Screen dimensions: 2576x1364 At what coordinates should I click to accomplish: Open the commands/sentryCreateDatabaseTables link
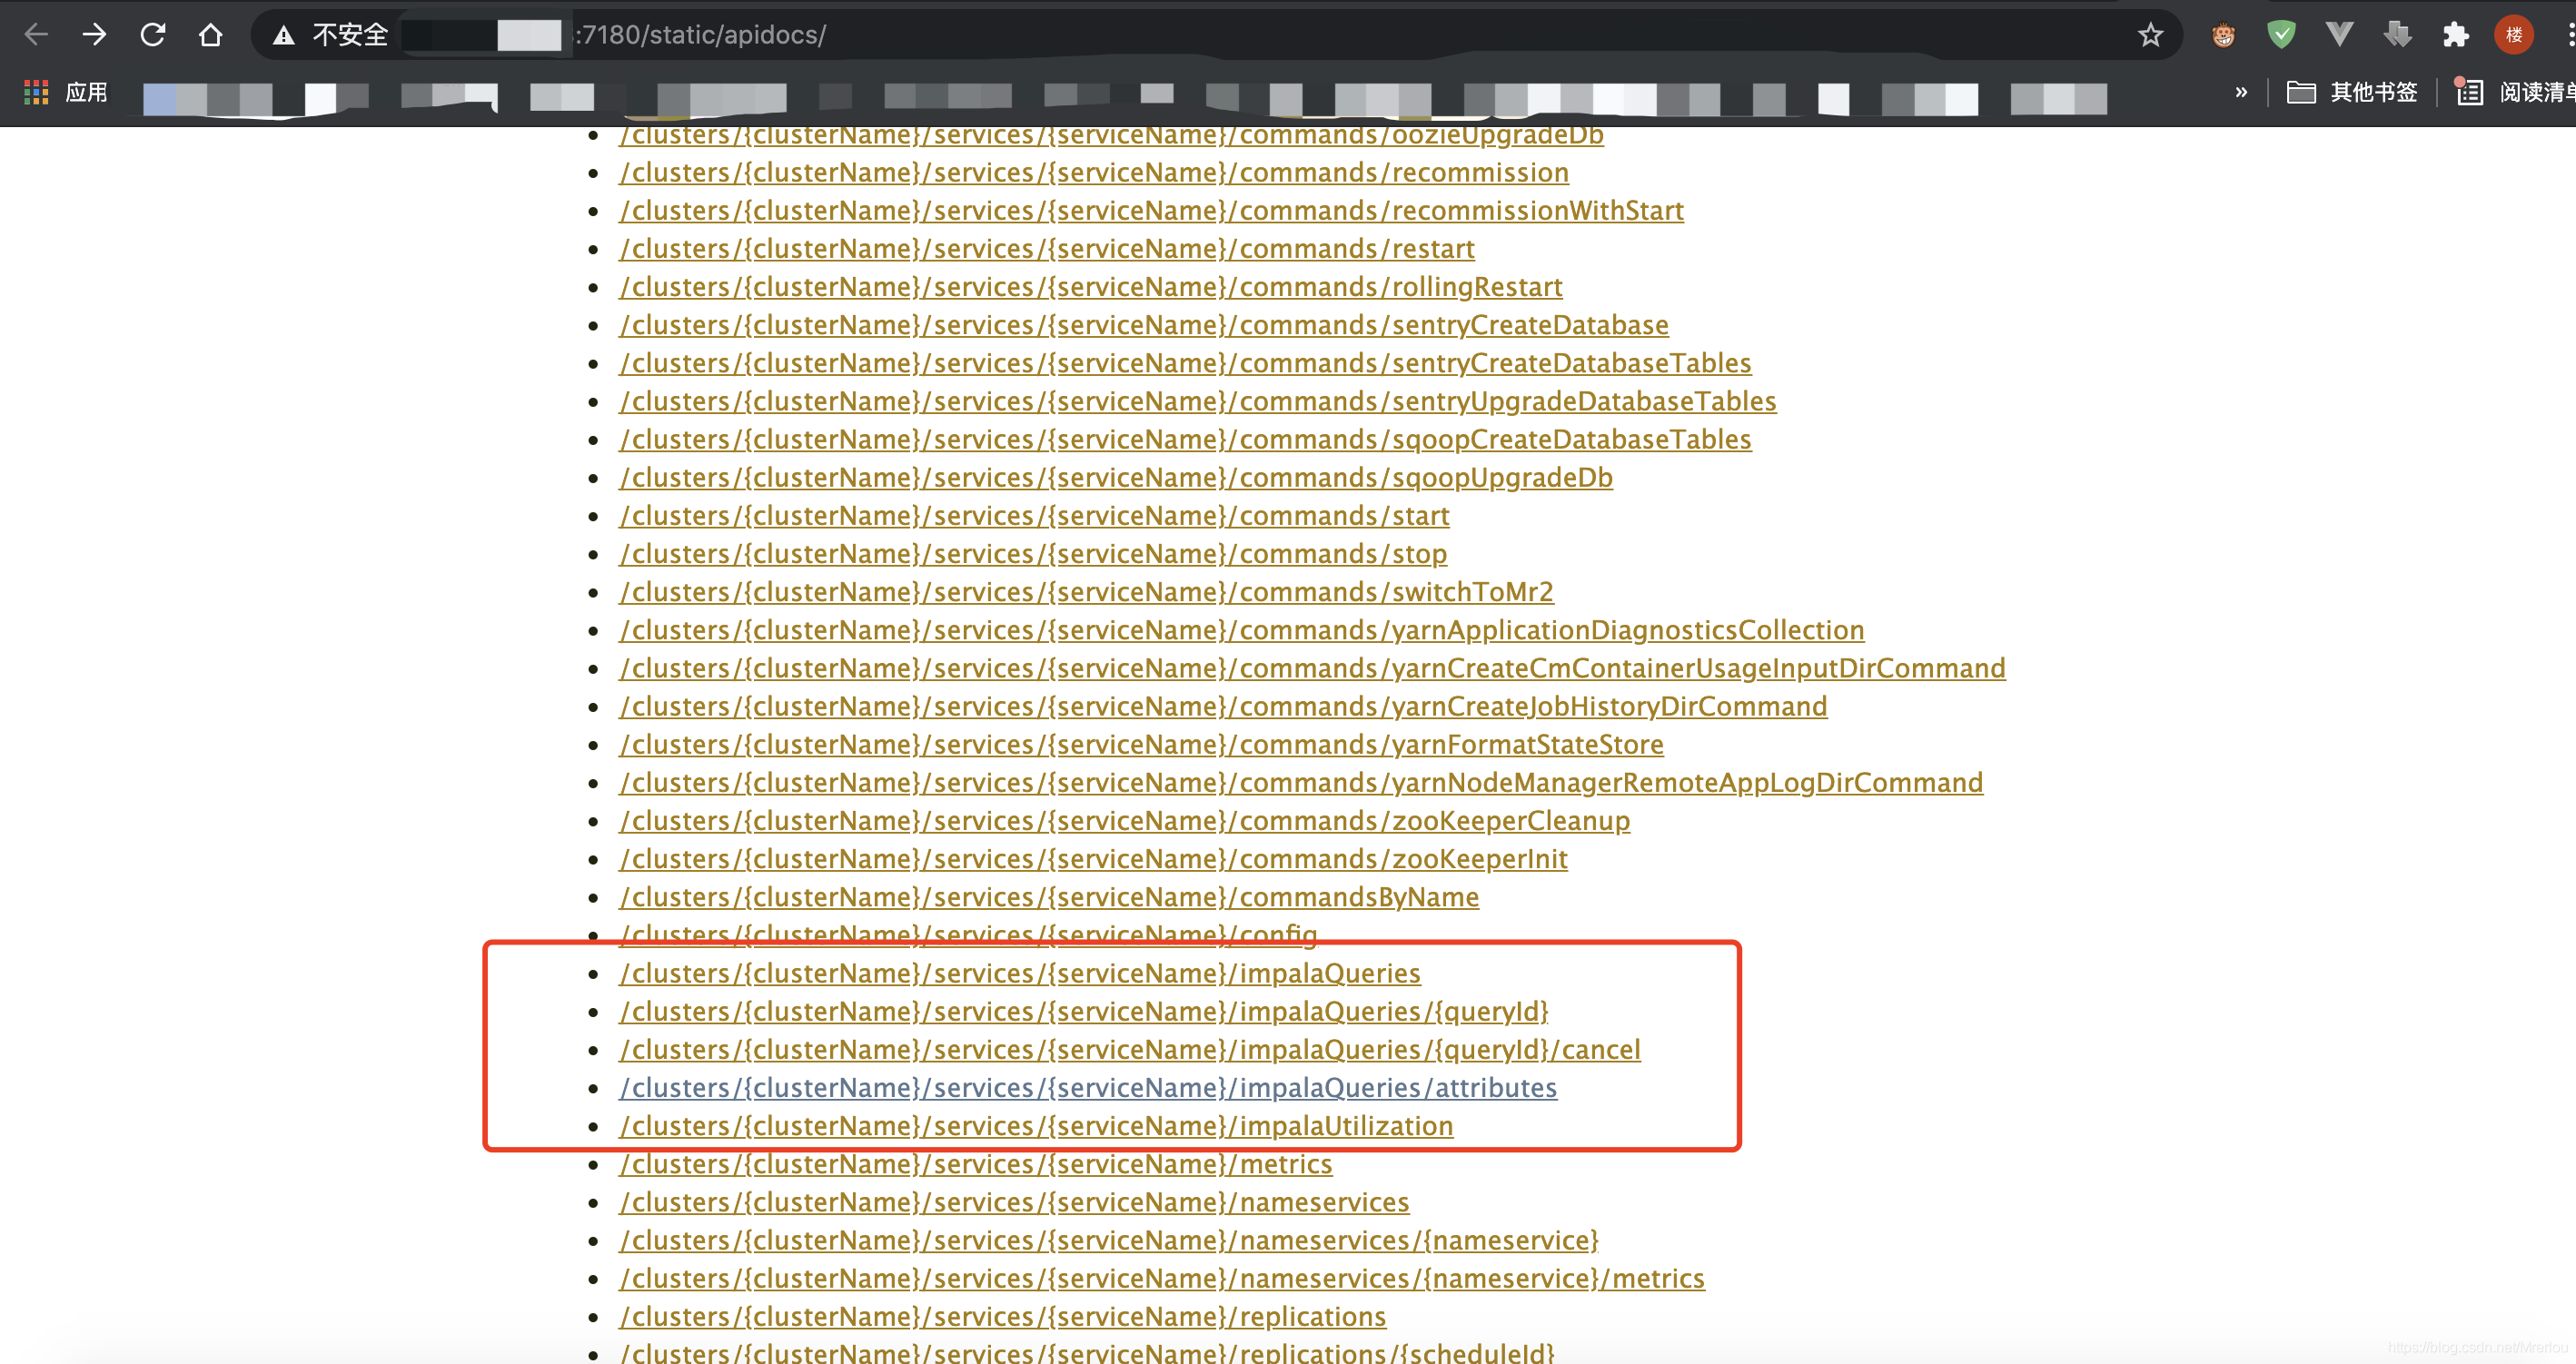point(1185,363)
